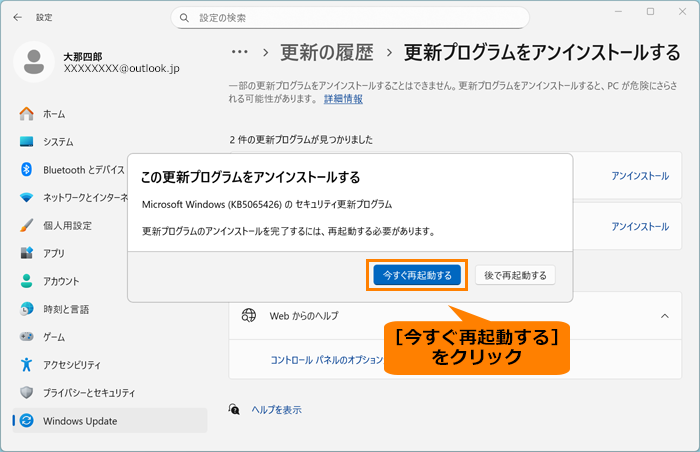Click 更新の履歴 breadcrumb

click(x=327, y=52)
